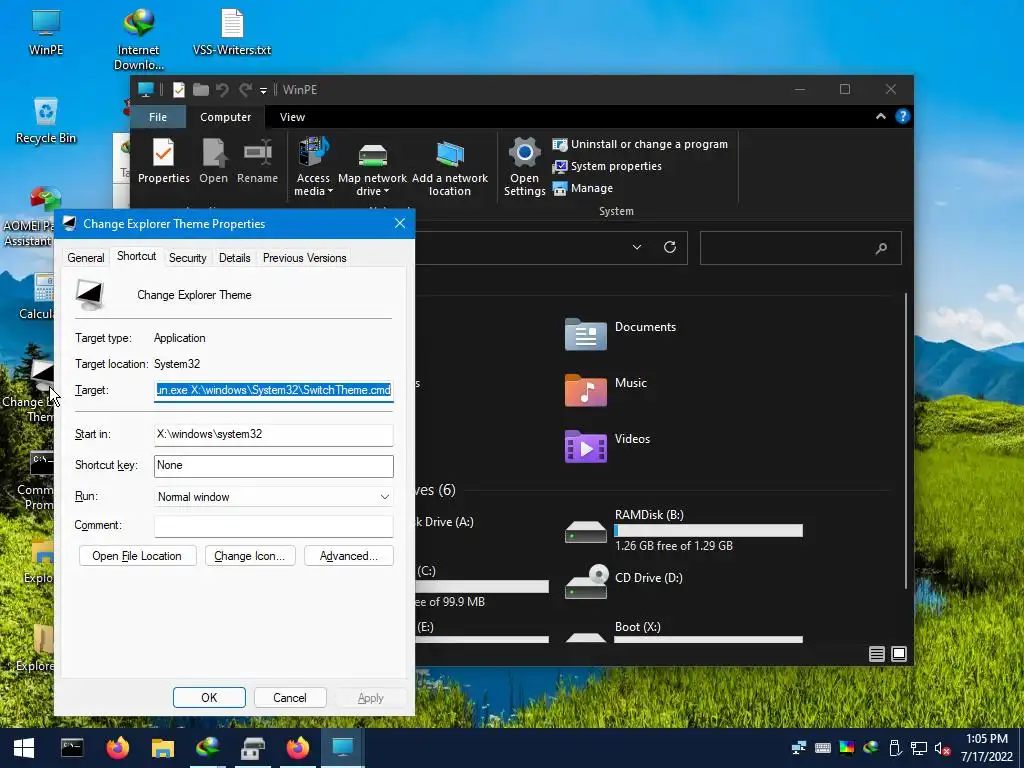This screenshot has height=768, width=1024.
Task: Switch to Previous Versions tab
Action: click(x=304, y=258)
